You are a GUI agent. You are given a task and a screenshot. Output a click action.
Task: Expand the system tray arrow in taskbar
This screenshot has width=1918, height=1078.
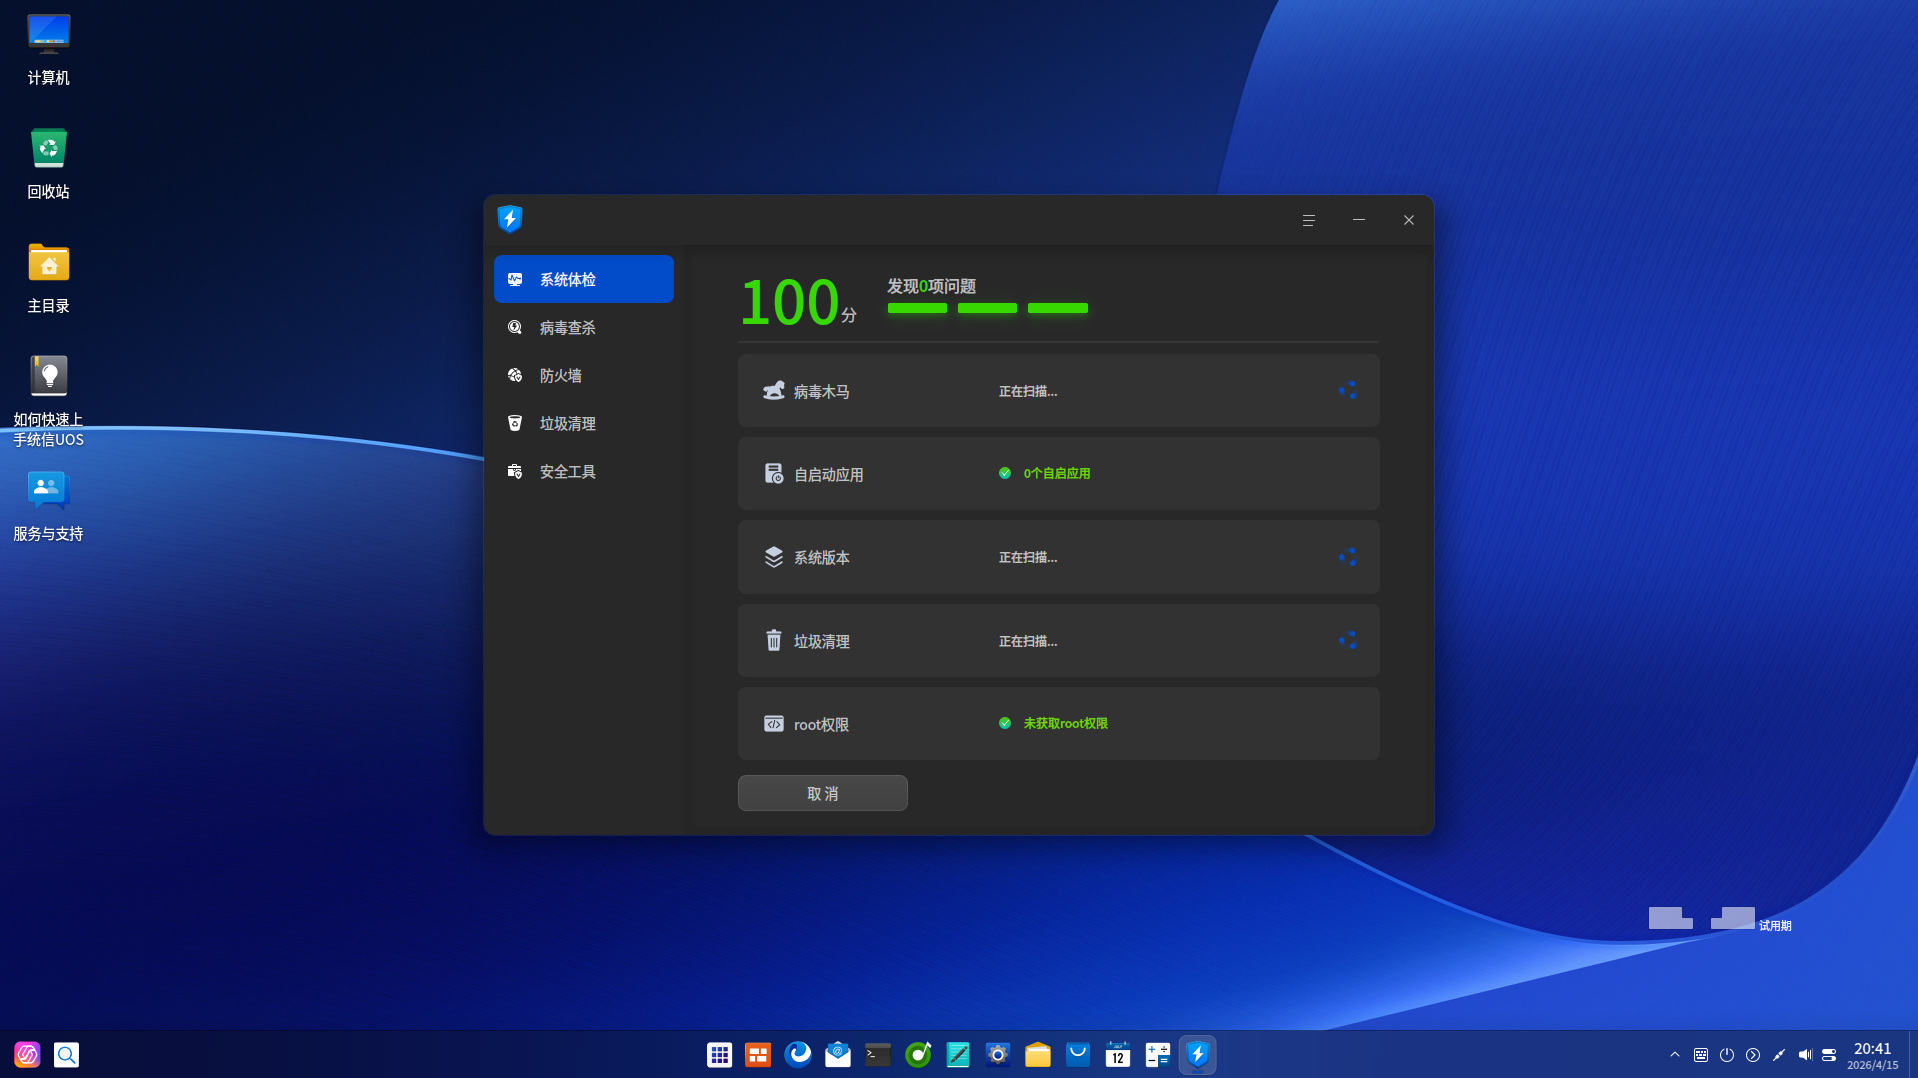click(1675, 1055)
